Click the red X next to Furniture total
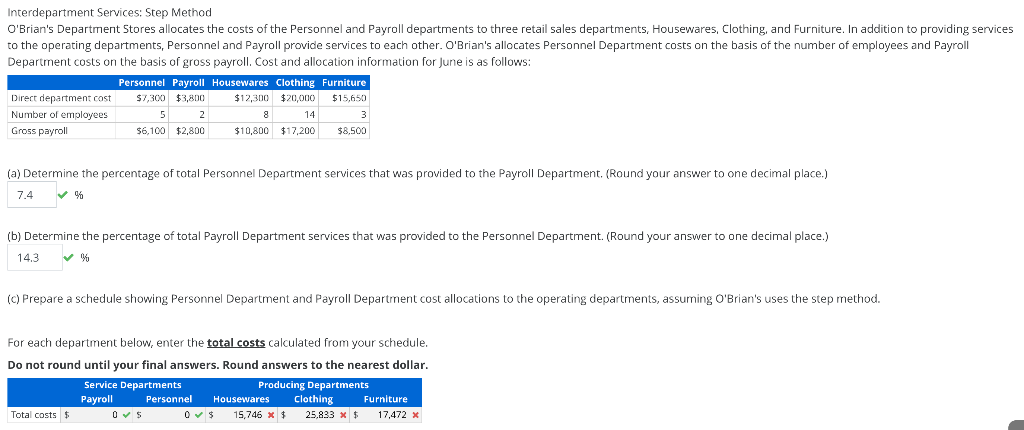1024x430 pixels. [415, 415]
